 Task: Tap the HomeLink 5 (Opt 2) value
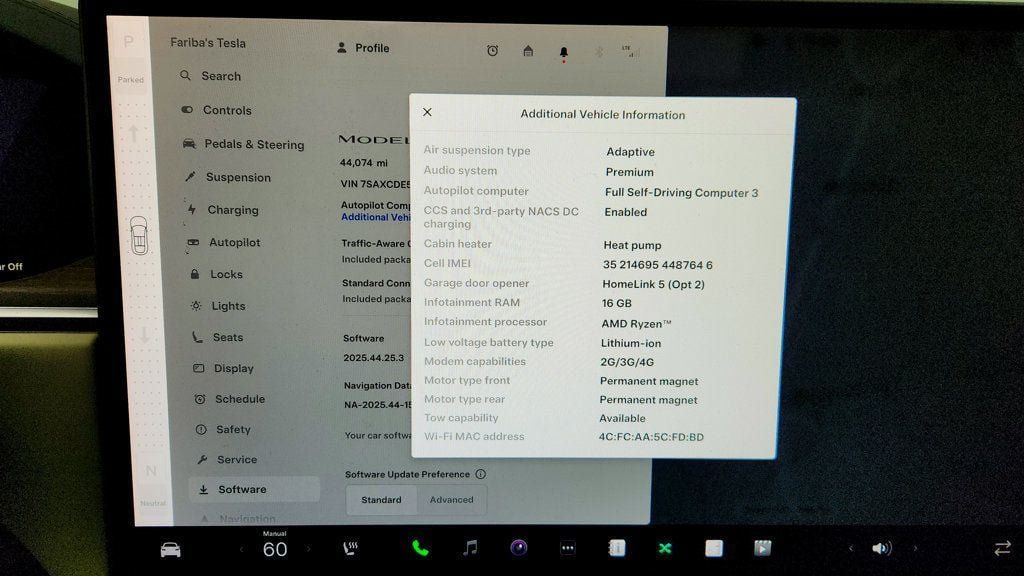pyautogui.click(x=653, y=284)
